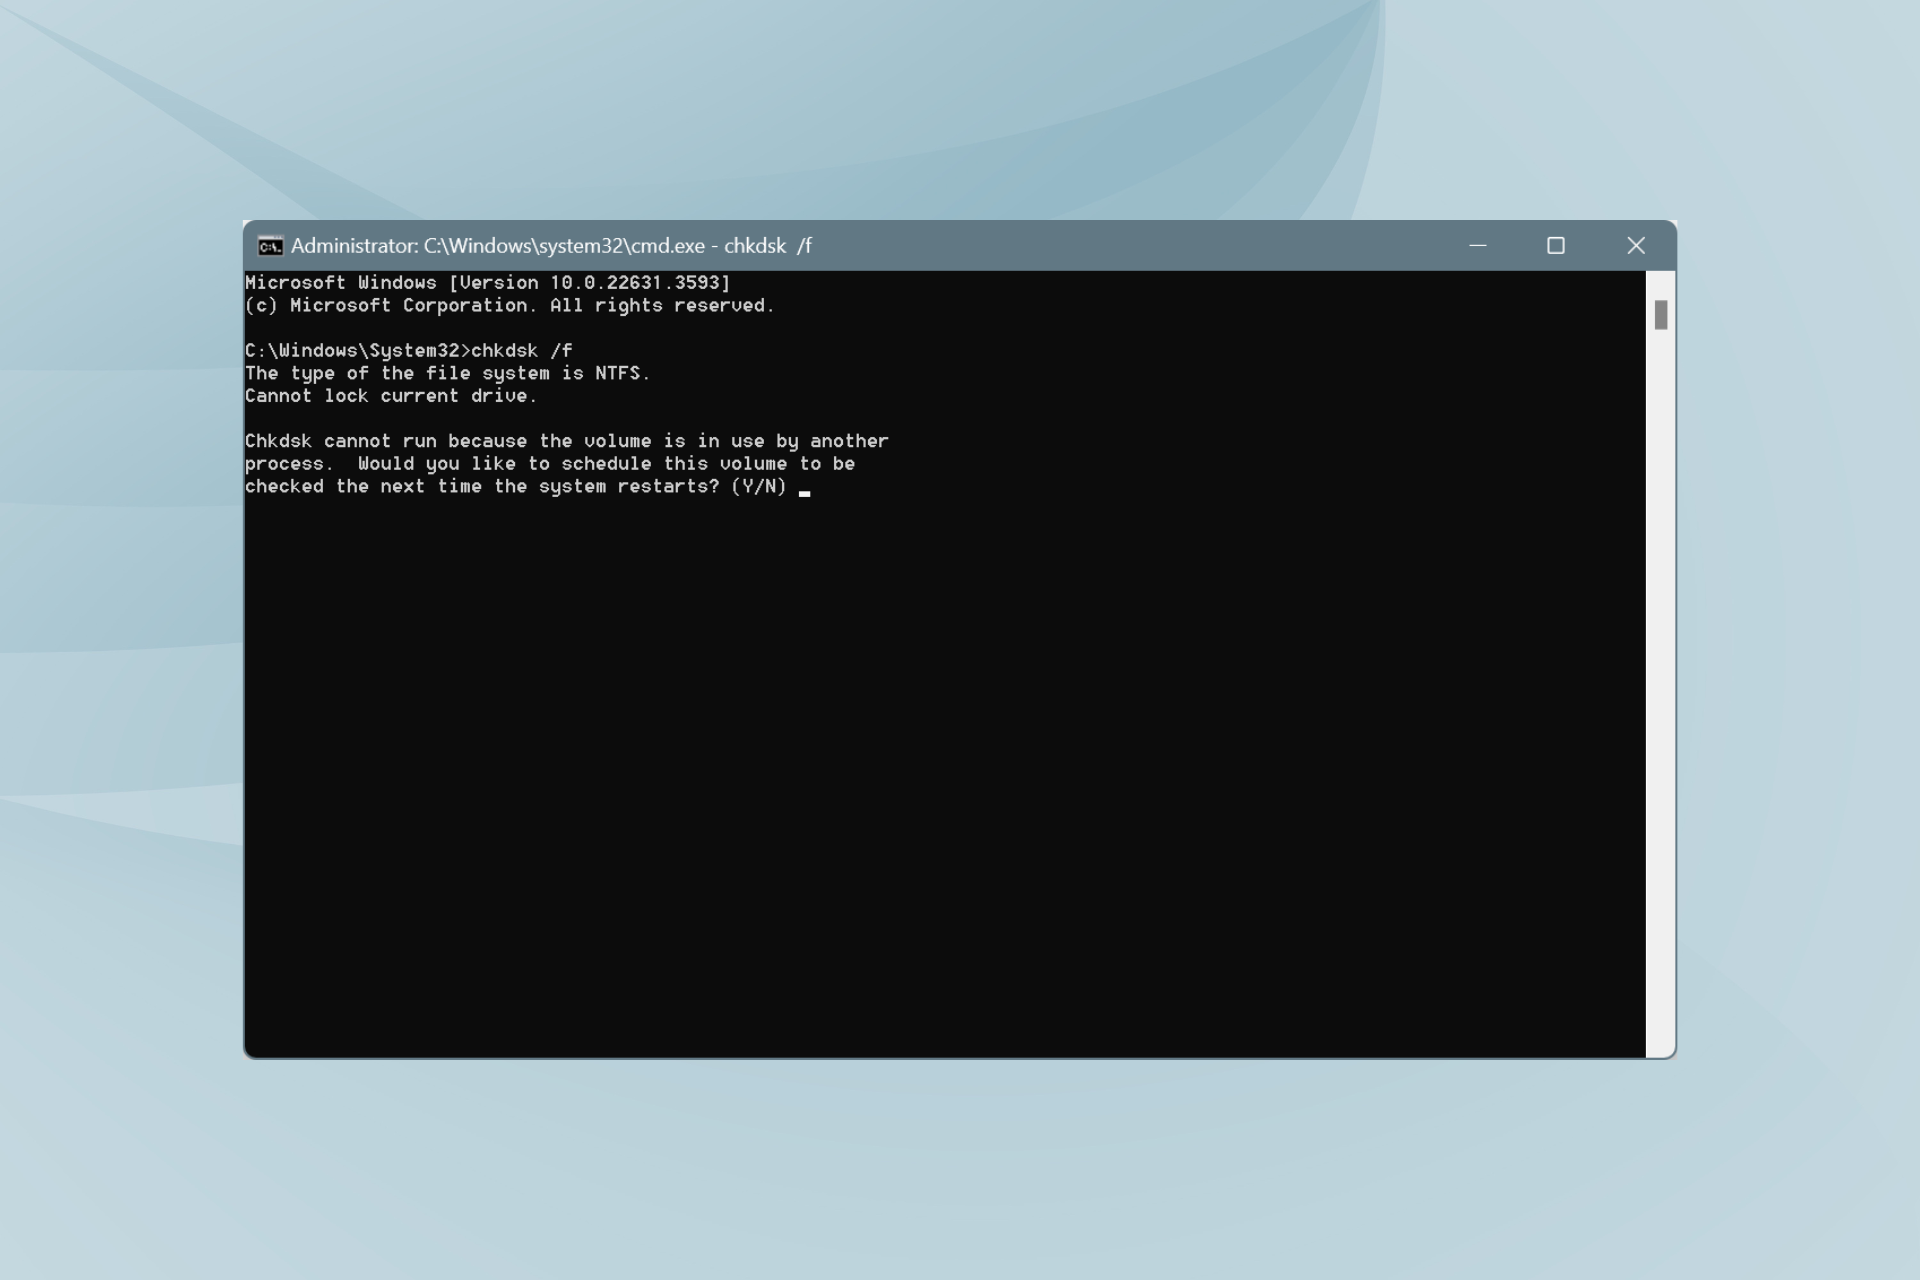Click the 'C:\Windows\System32>chkdsk /f' command line
The image size is (1920, 1280).
click(409, 351)
